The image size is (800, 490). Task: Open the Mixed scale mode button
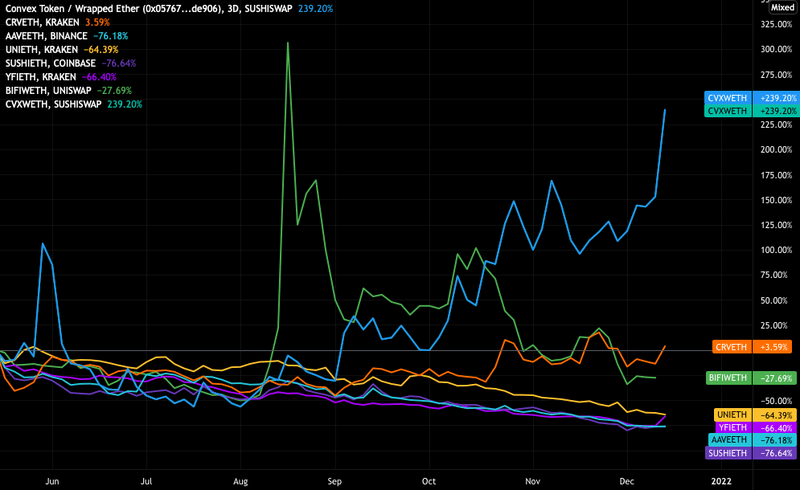tap(782, 8)
